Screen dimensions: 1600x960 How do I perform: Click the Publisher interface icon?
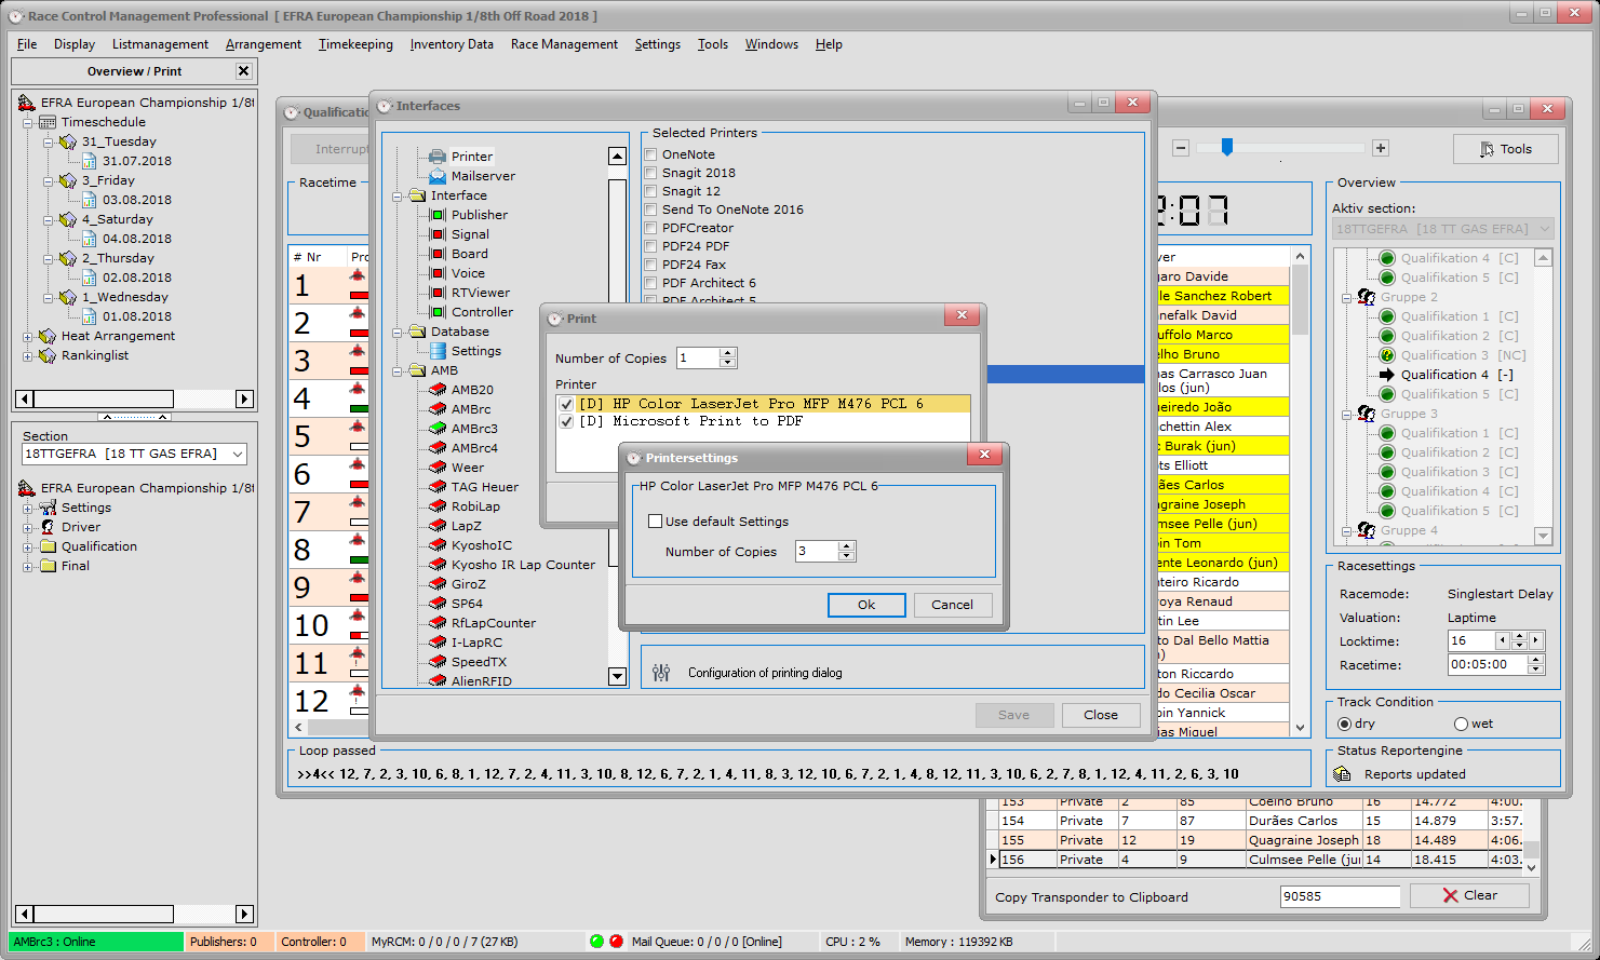tap(437, 215)
